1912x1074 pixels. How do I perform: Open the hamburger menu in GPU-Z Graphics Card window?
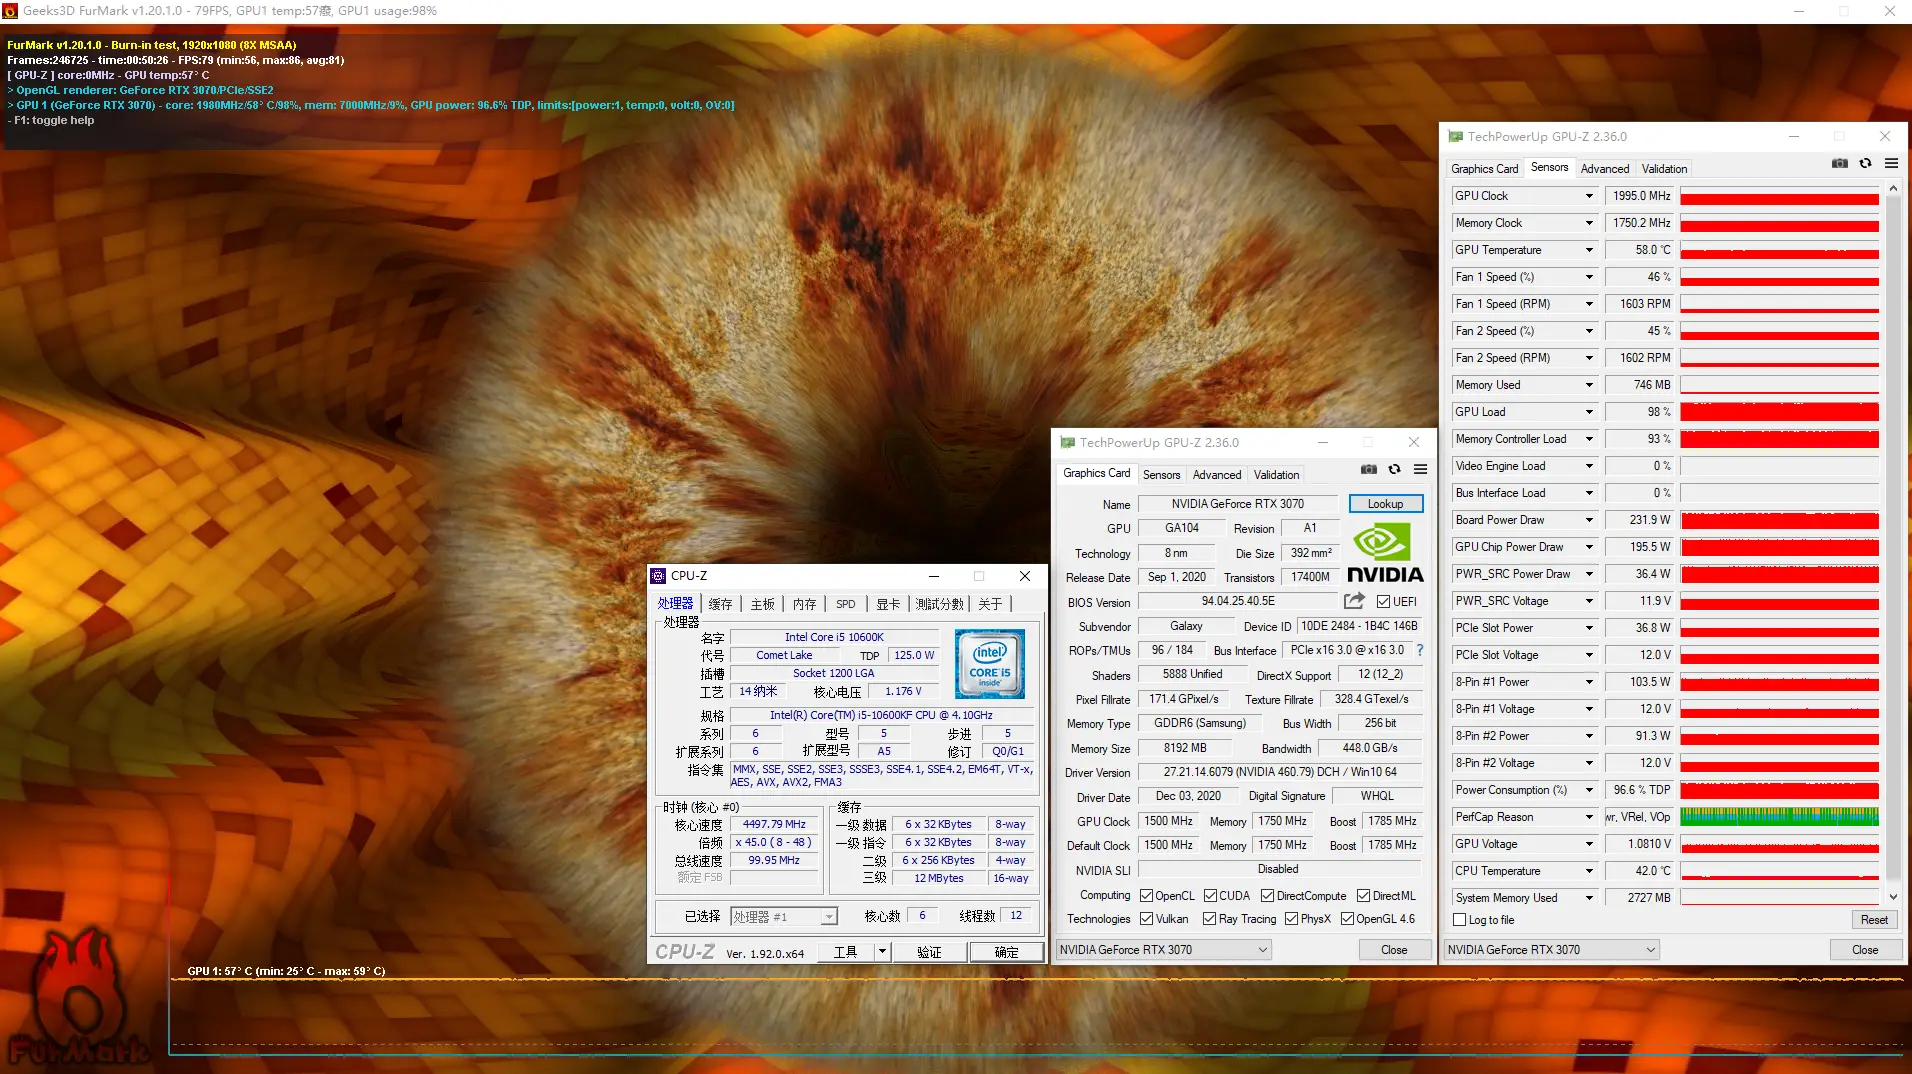tap(1420, 469)
